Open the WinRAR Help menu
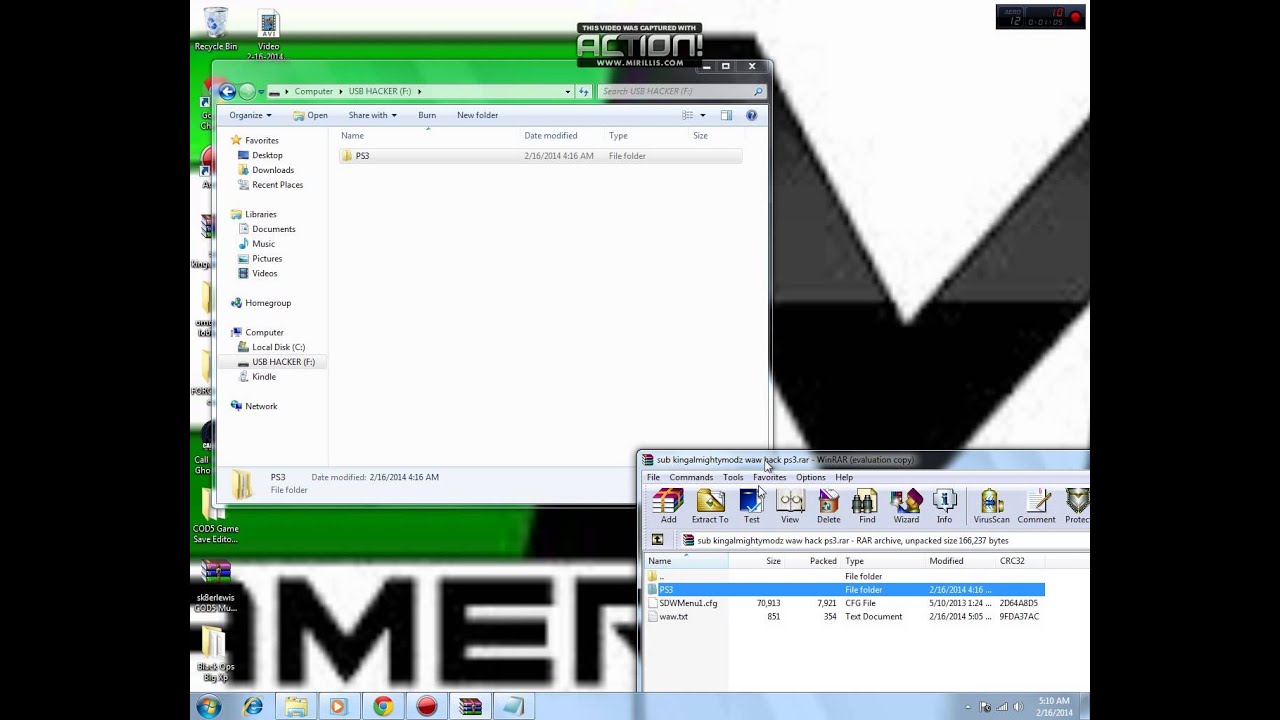1280x720 pixels. pos(844,477)
